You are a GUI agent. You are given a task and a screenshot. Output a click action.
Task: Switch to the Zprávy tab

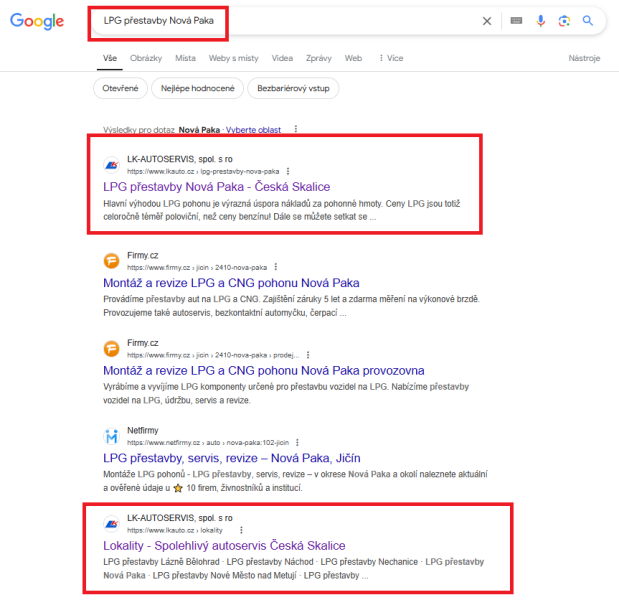click(x=319, y=58)
